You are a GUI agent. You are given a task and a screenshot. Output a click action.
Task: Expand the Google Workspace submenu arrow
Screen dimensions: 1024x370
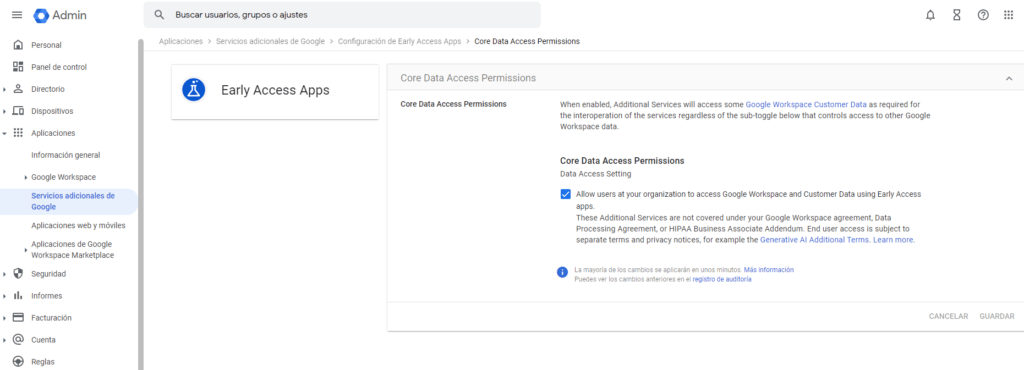click(x=25, y=177)
